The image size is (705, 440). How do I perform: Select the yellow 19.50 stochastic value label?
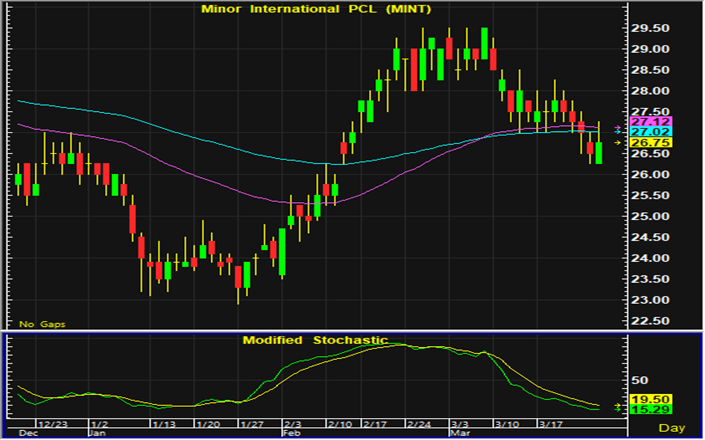[x=651, y=400]
